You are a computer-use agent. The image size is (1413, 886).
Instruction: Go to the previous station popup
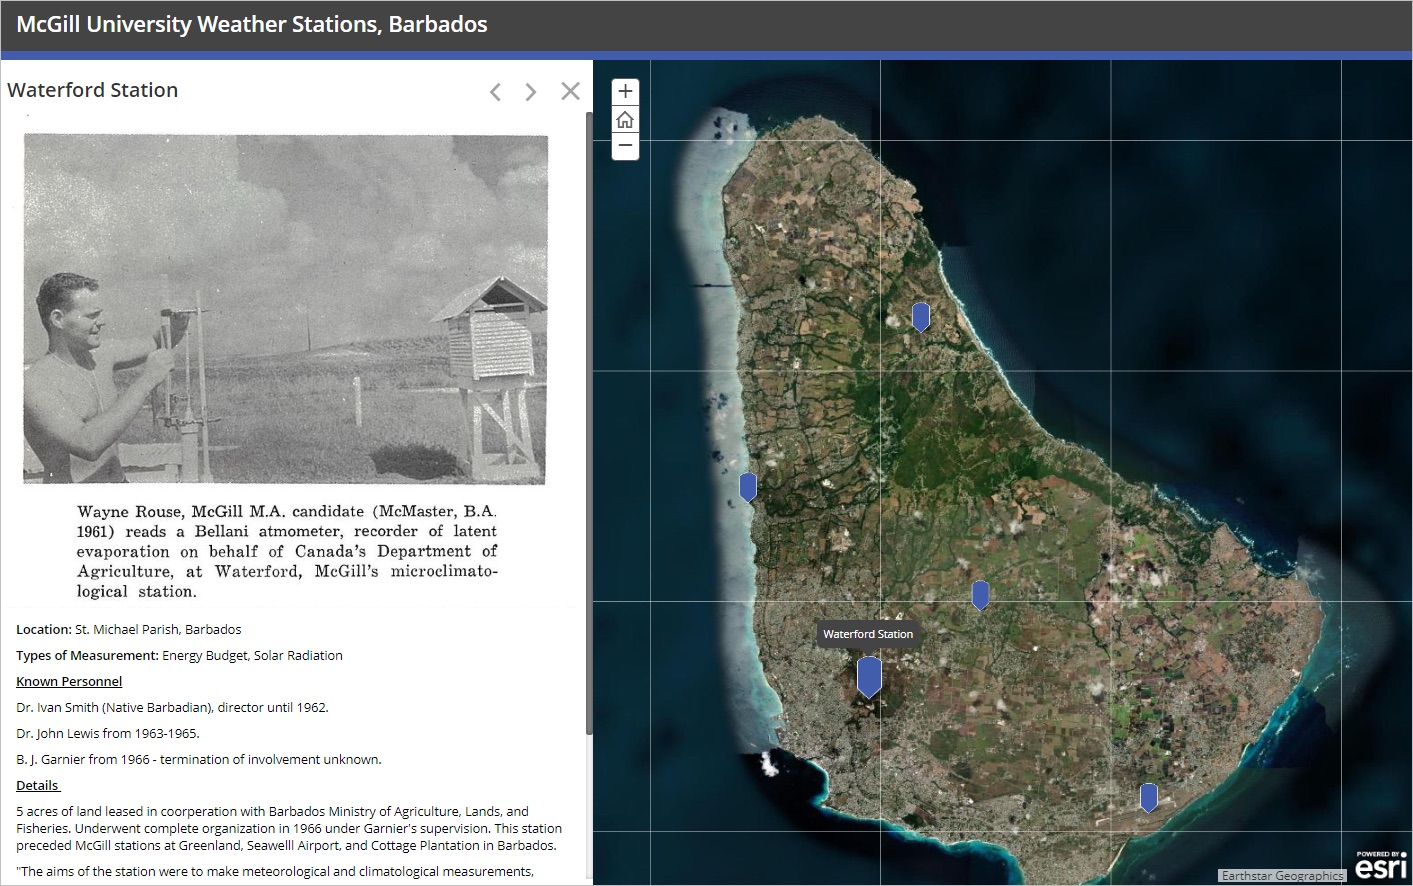(495, 92)
